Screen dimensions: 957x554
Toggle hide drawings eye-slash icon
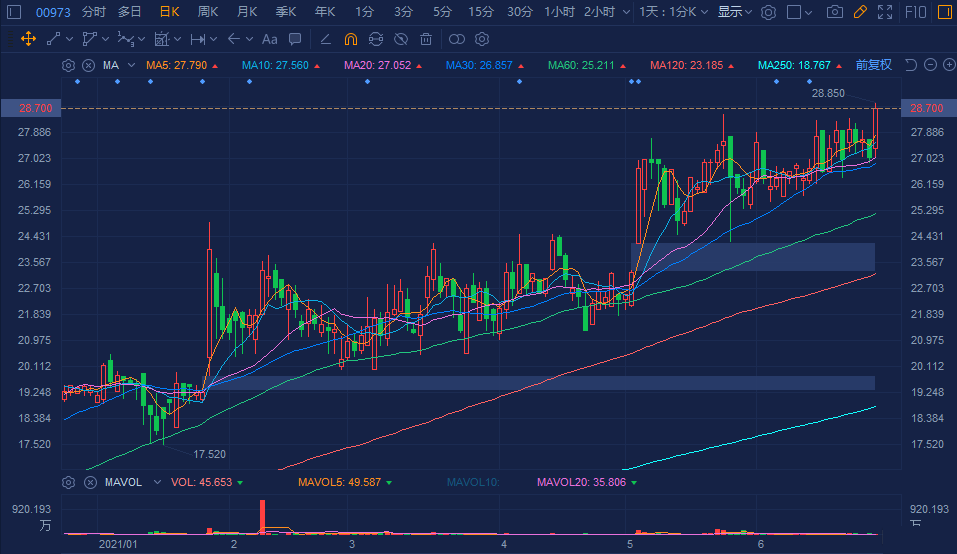point(401,39)
